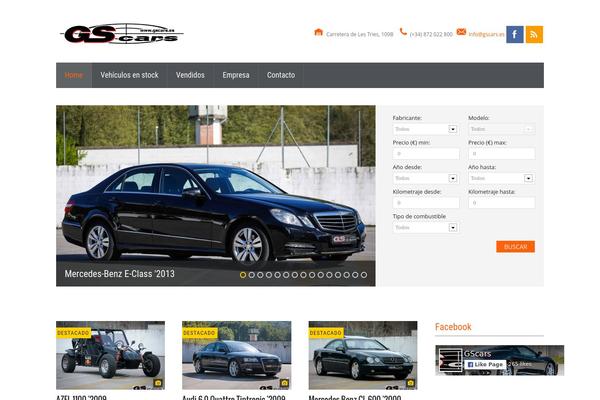Click the 'Mercedes-Benz E-Class '2013' caption
Image resolution: width=600 pixels, height=400 pixels.
point(119,274)
